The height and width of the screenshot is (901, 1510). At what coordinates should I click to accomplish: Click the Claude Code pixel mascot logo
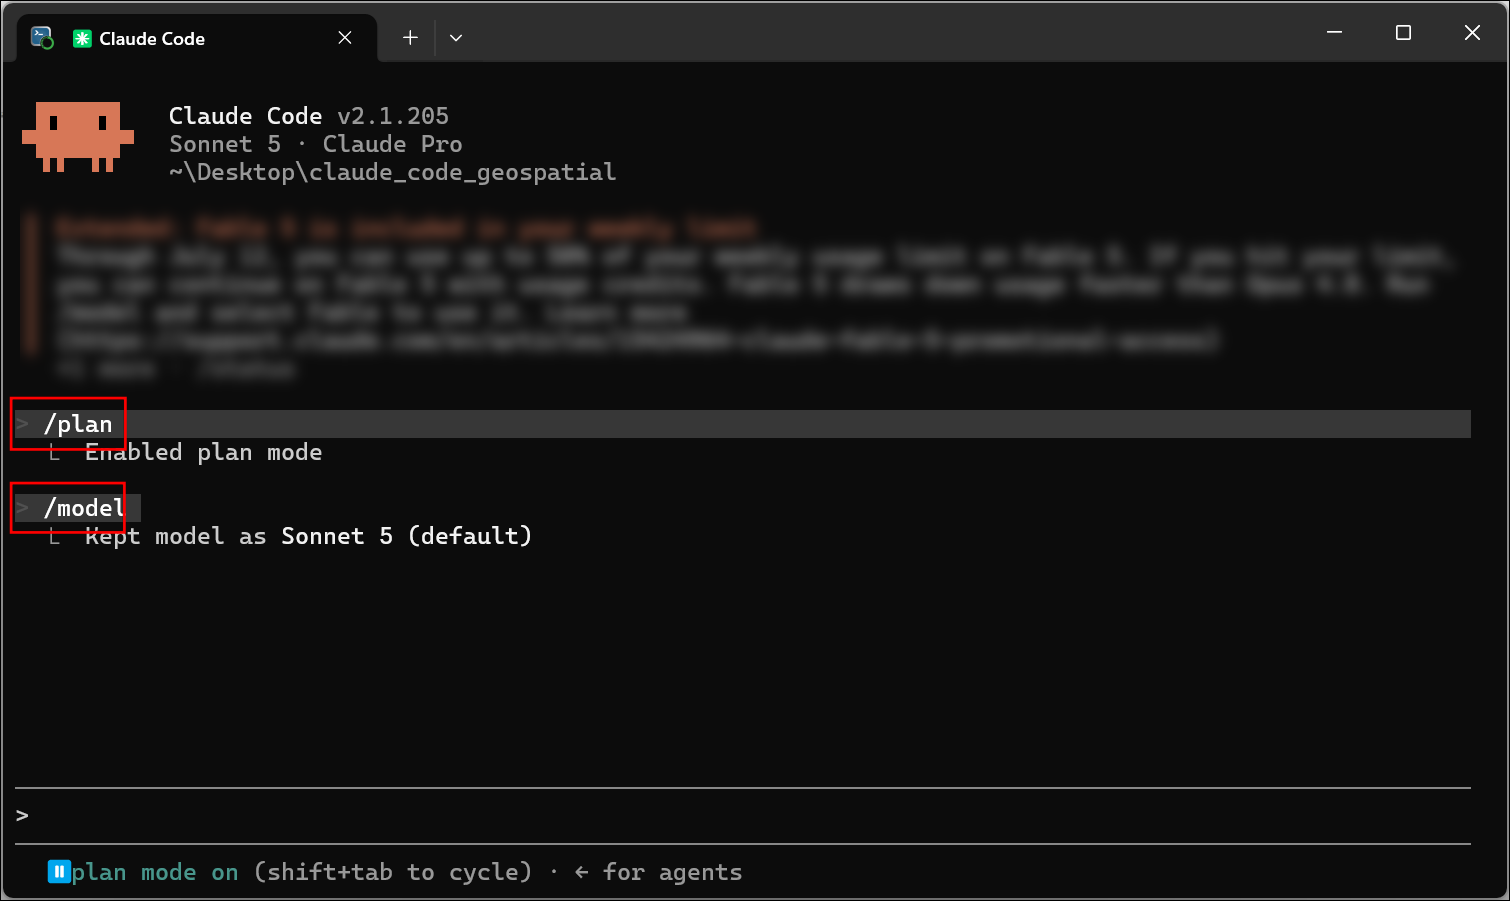78,137
